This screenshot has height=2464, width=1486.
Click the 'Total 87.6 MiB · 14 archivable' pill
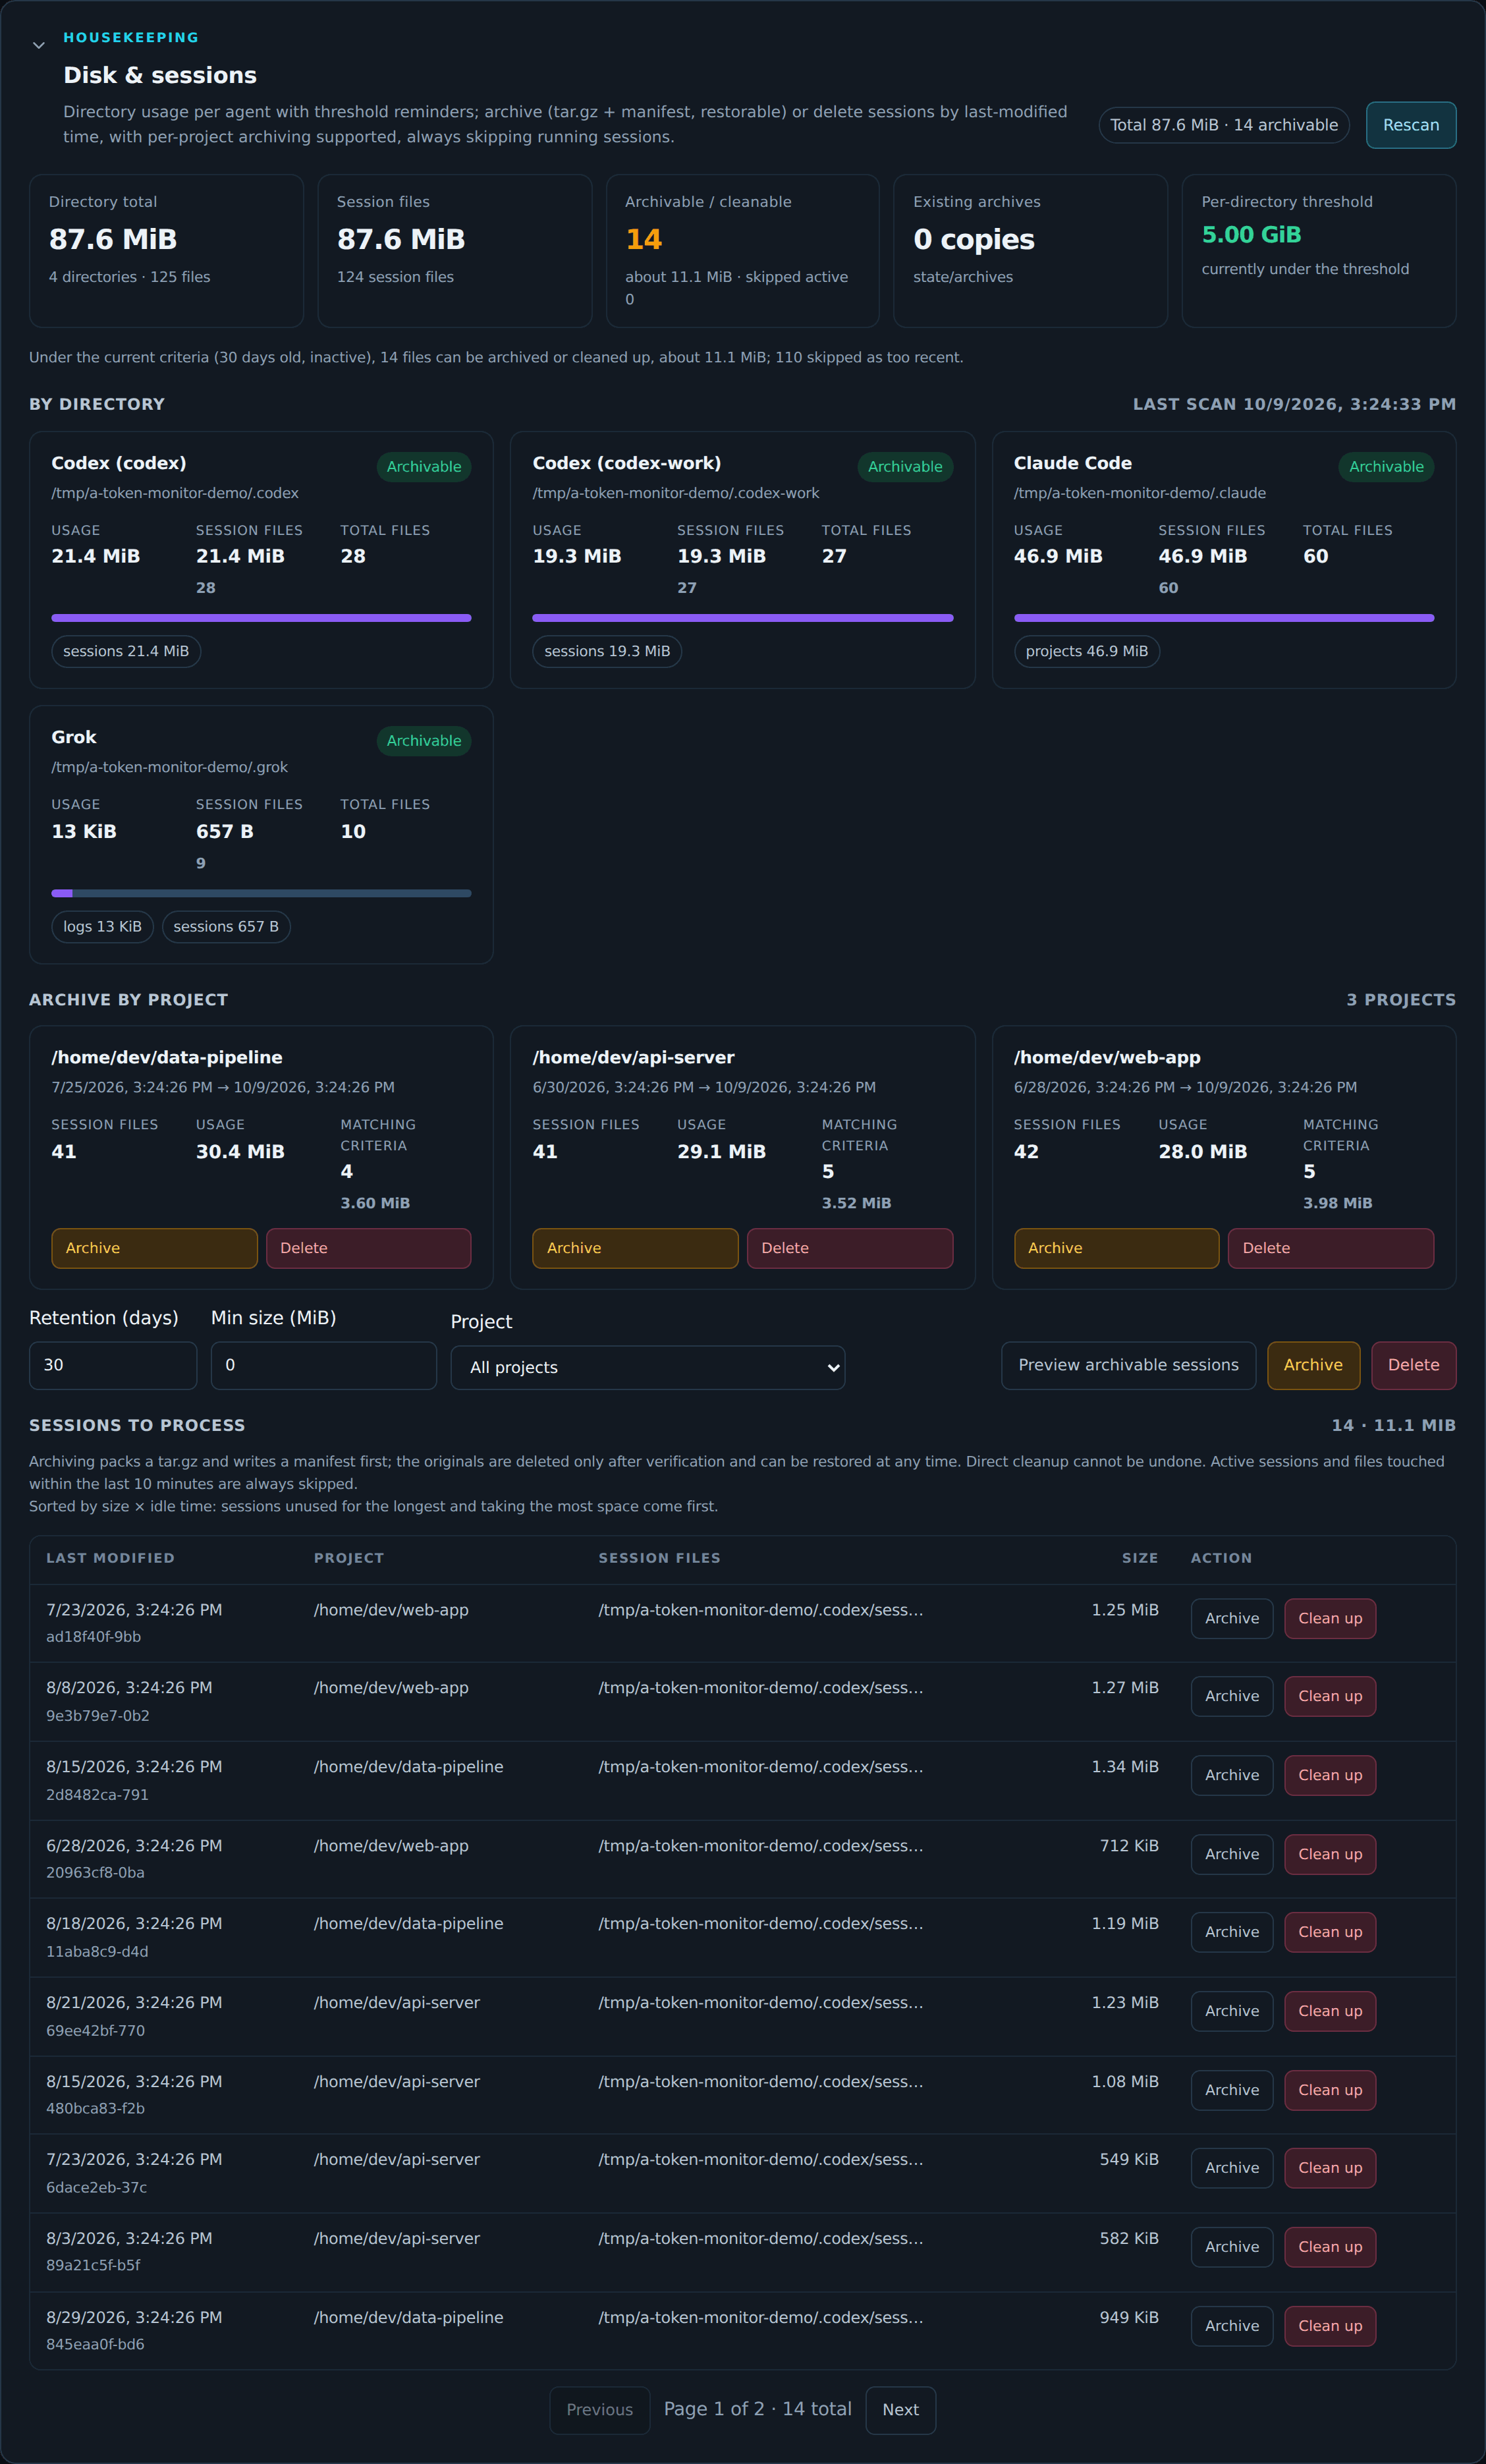point(1223,125)
